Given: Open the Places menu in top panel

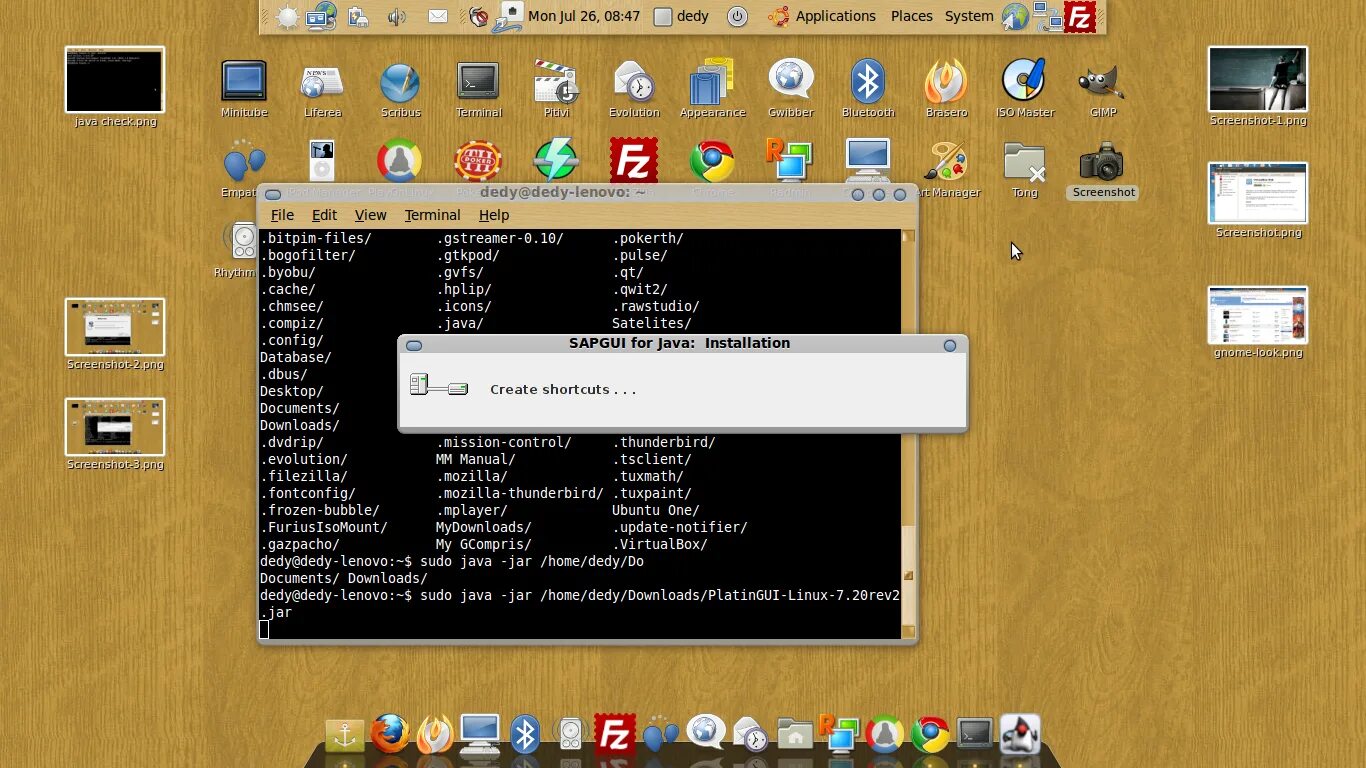Looking at the screenshot, I should click(911, 16).
